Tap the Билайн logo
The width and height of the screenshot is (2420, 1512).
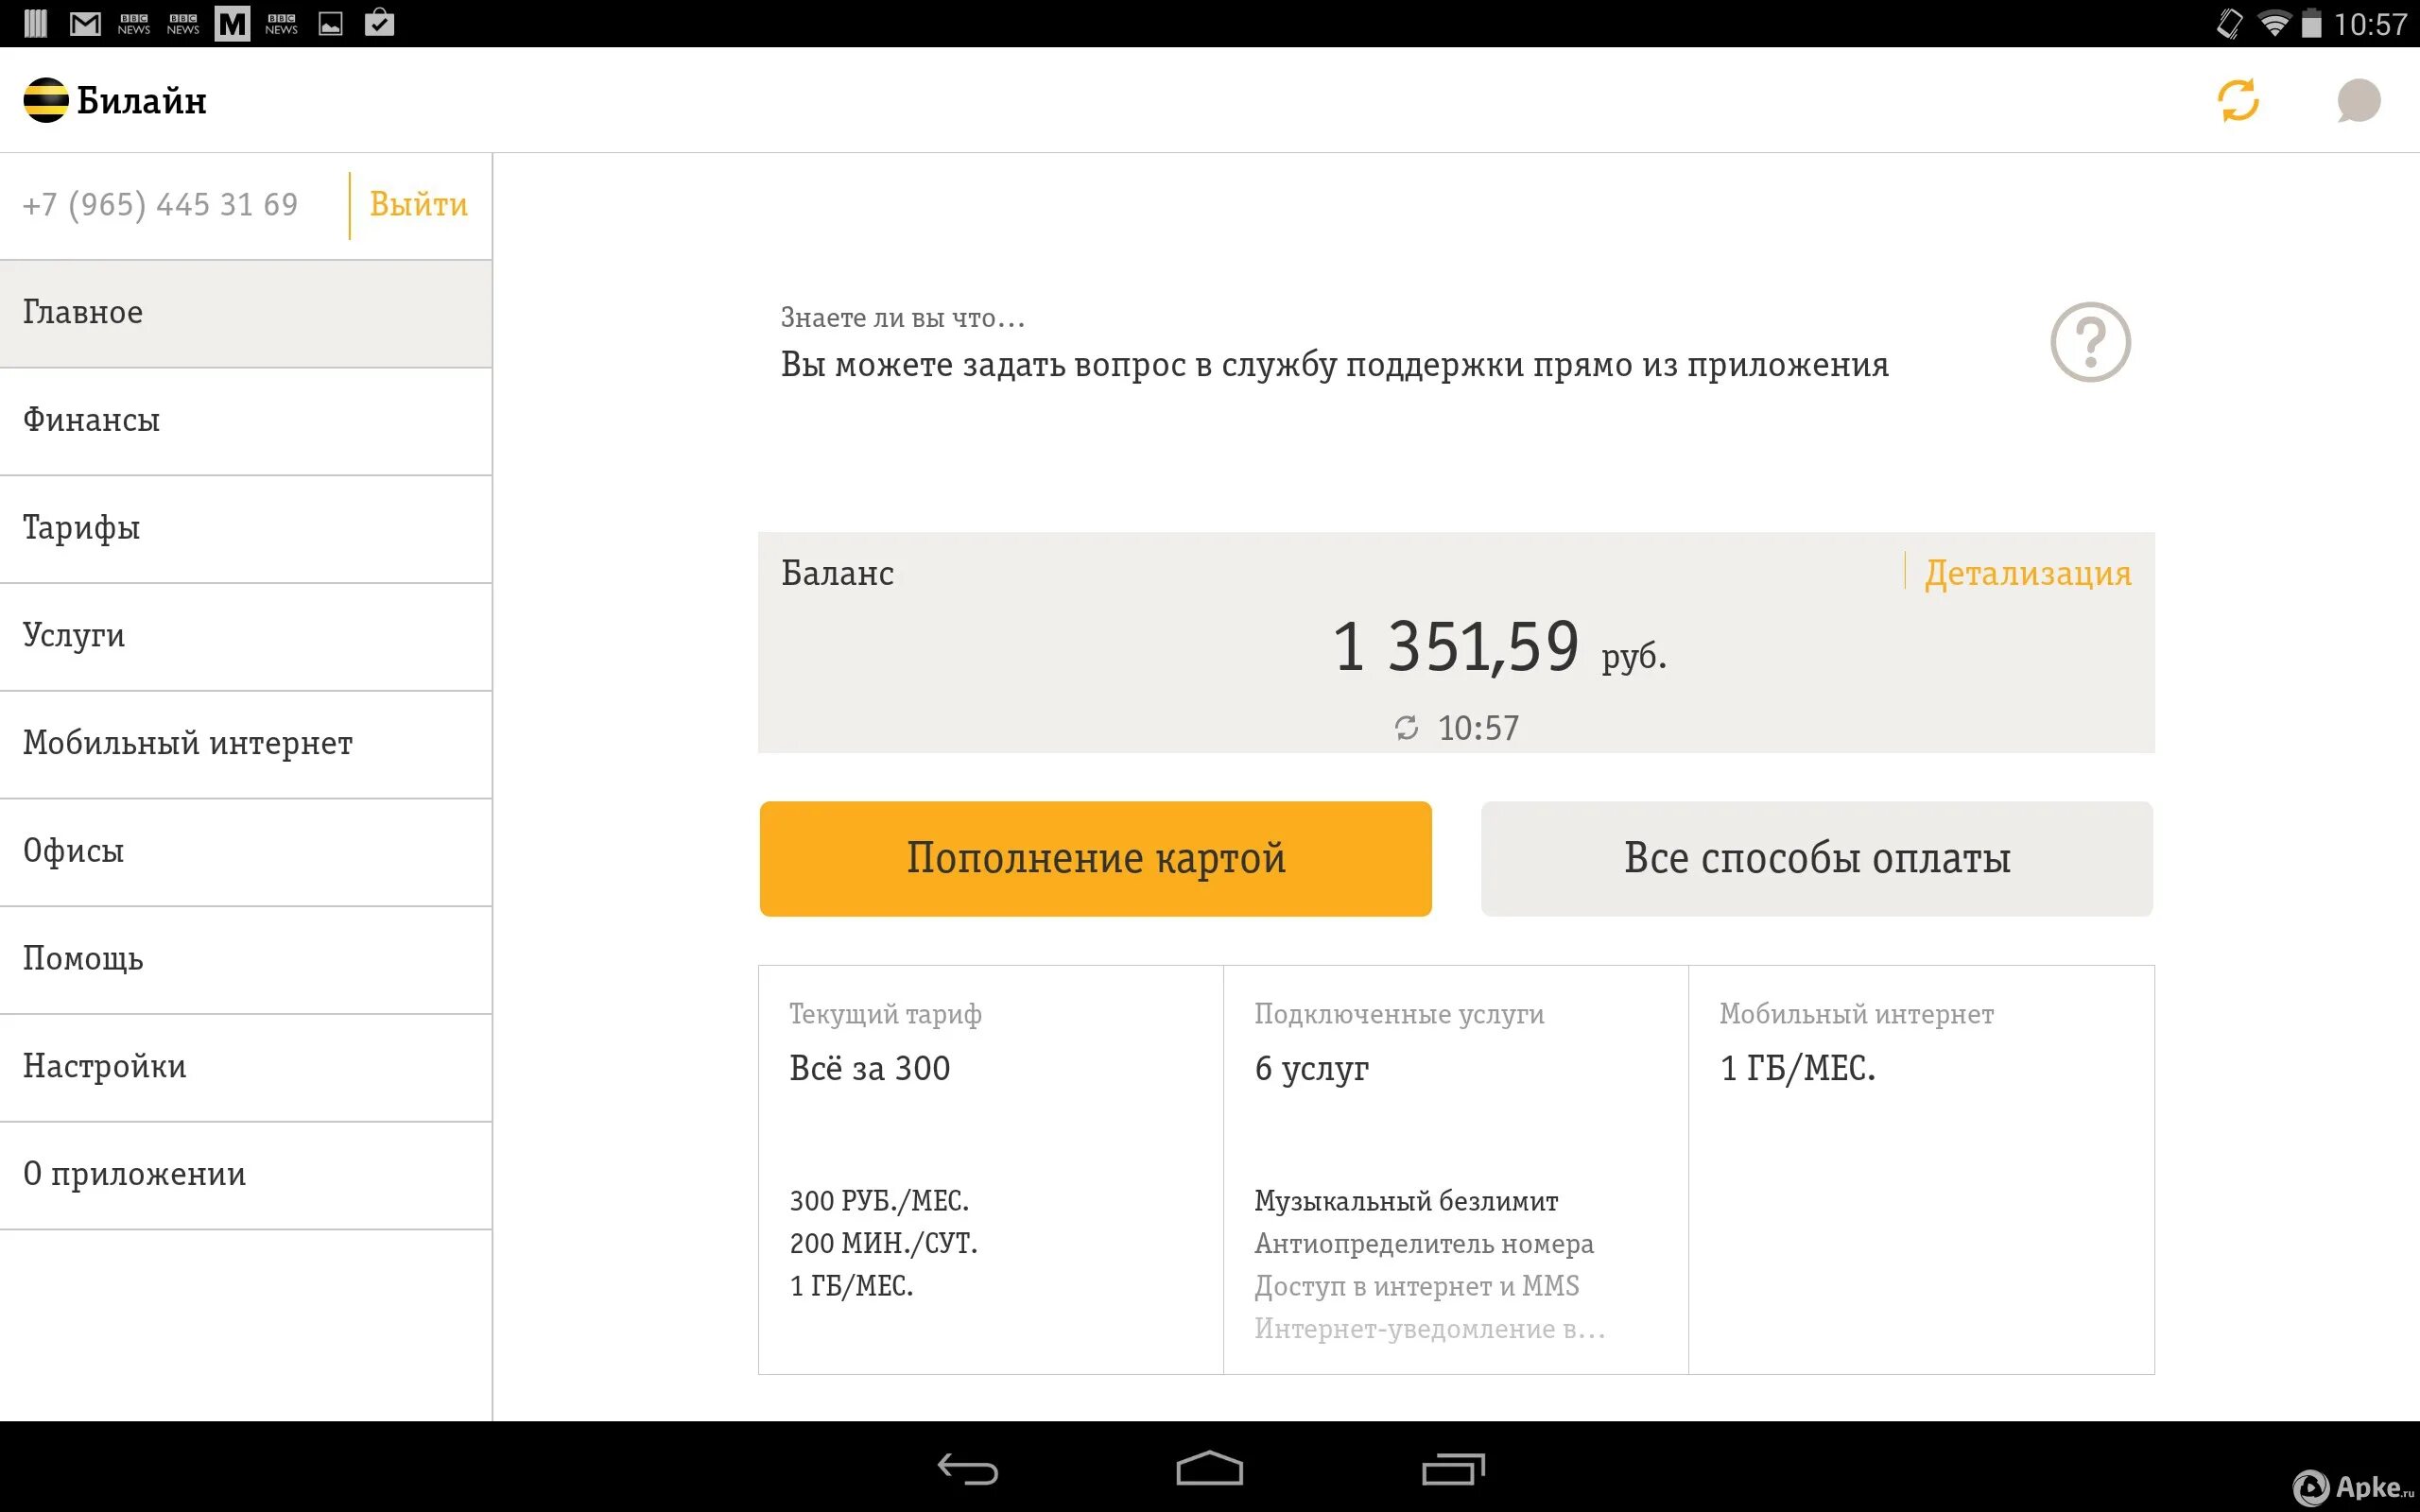click(115, 100)
